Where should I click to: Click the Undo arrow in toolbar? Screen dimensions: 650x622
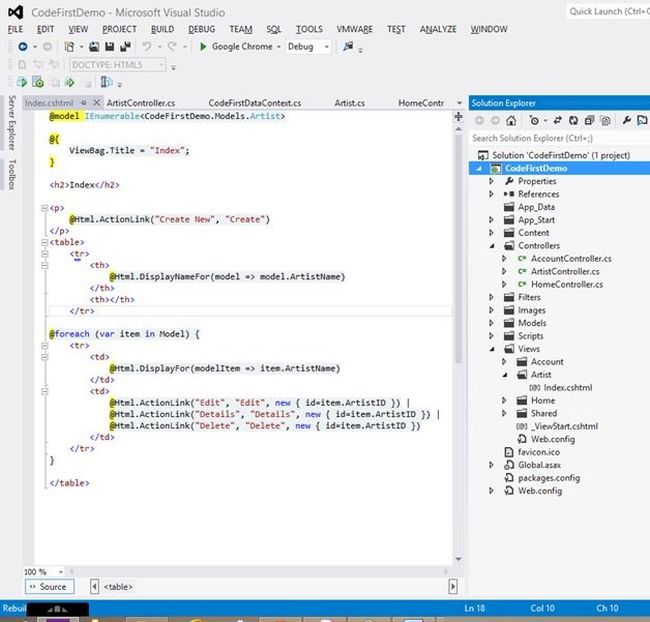pos(147,47)
